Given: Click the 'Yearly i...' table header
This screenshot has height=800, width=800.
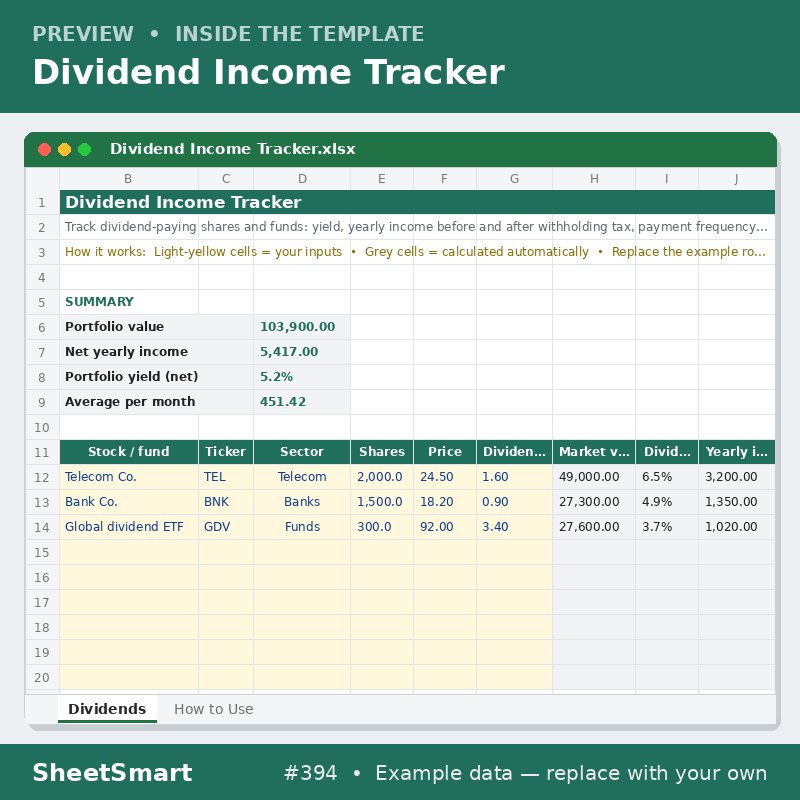Looking at the screenshot, I should click(x=736, y=452).
